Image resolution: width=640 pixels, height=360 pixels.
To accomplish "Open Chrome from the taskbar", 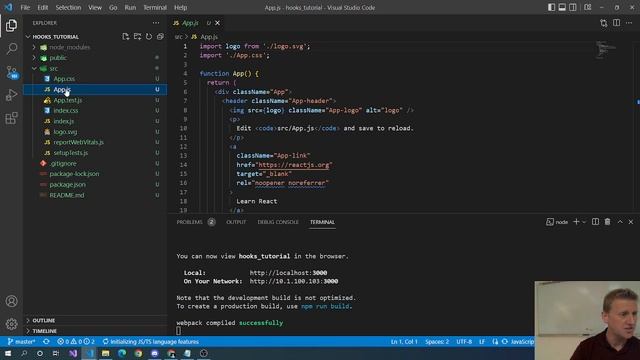I will pyautogui.click(x=138, y=353).
